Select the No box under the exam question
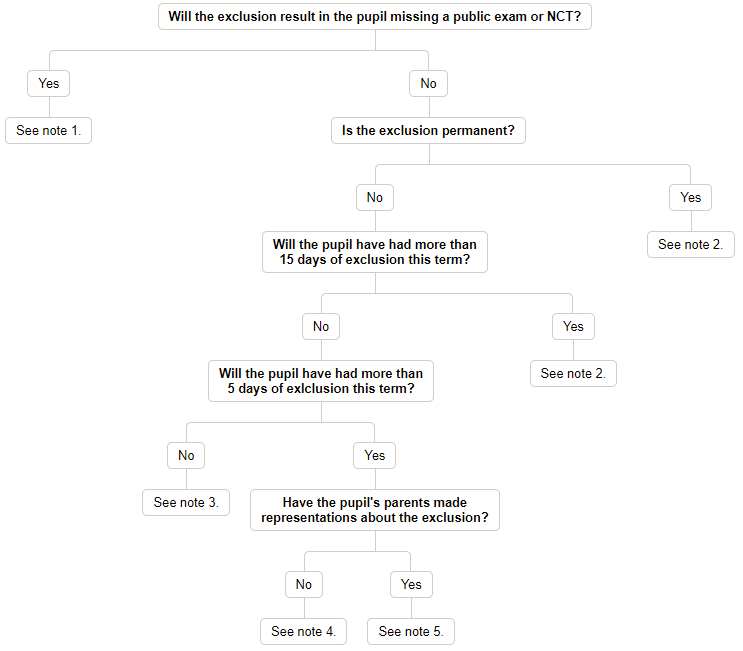Image resolution: width=743 pixels, height=651 pixels. point(428,83)
